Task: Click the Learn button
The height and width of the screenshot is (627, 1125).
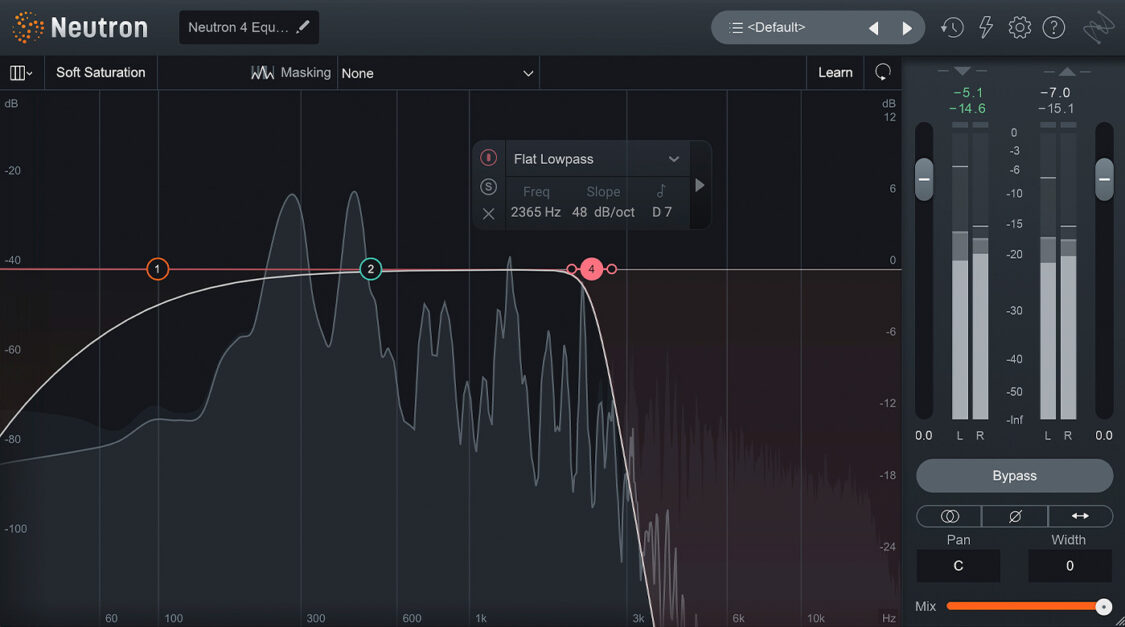Action: 834,72
